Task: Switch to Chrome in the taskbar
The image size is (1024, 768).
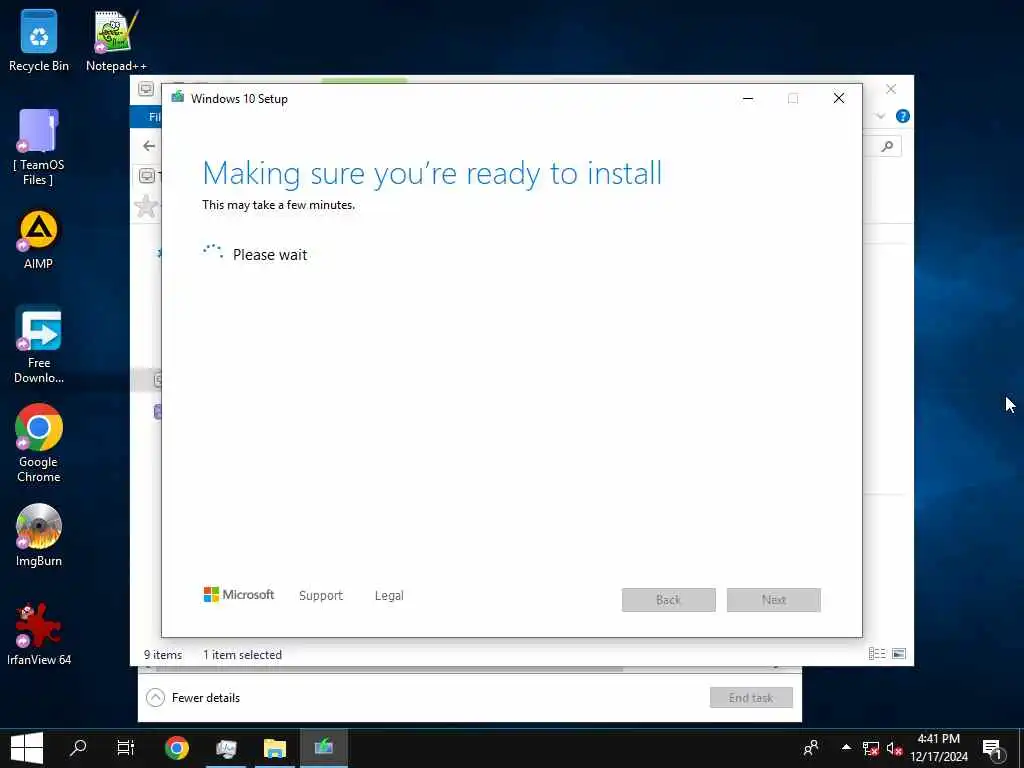Action: pos(176,748)
